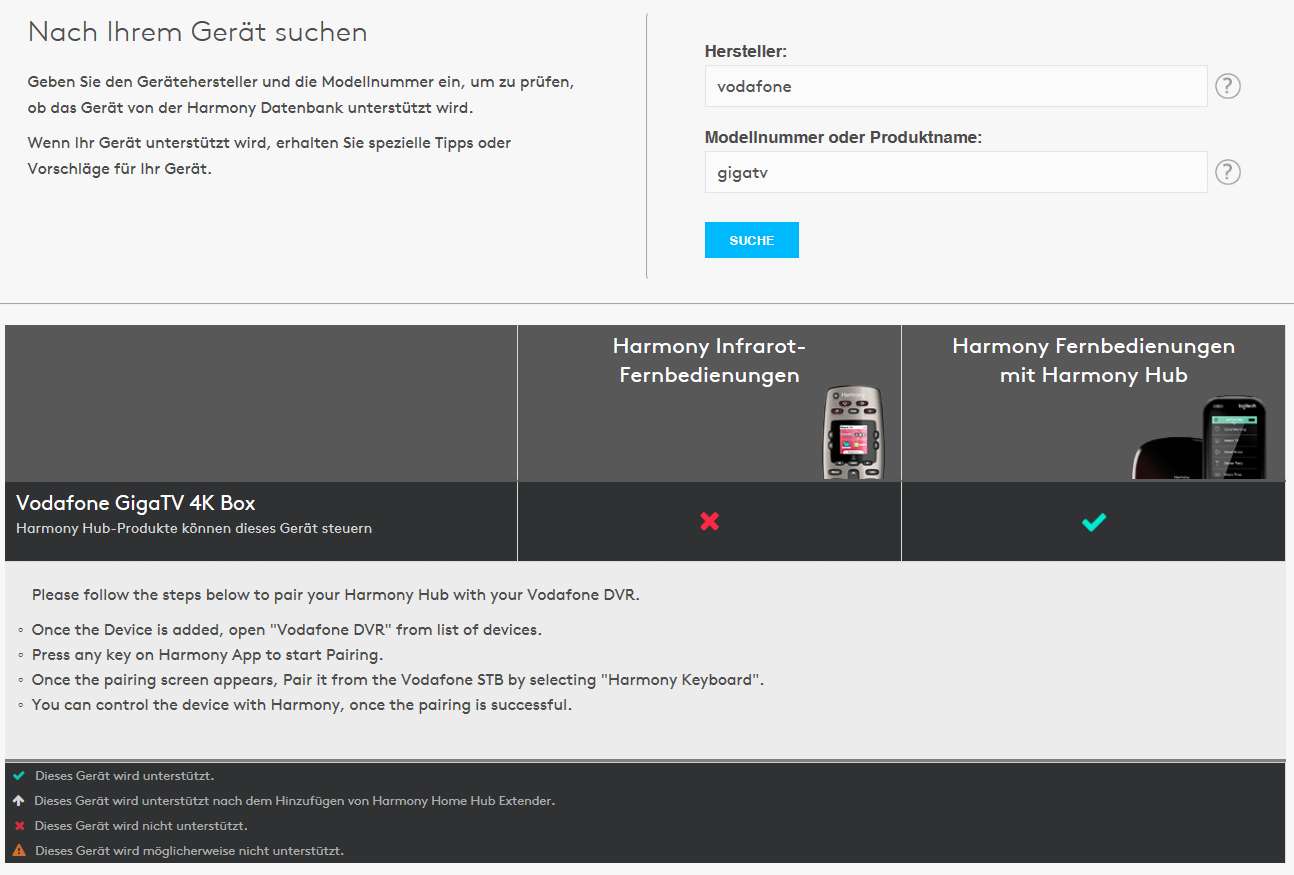The width and height of the screenshot is (1294, 875).
Task: Click the help icon beside Modellnummer field
Action: click(1227, 173)
